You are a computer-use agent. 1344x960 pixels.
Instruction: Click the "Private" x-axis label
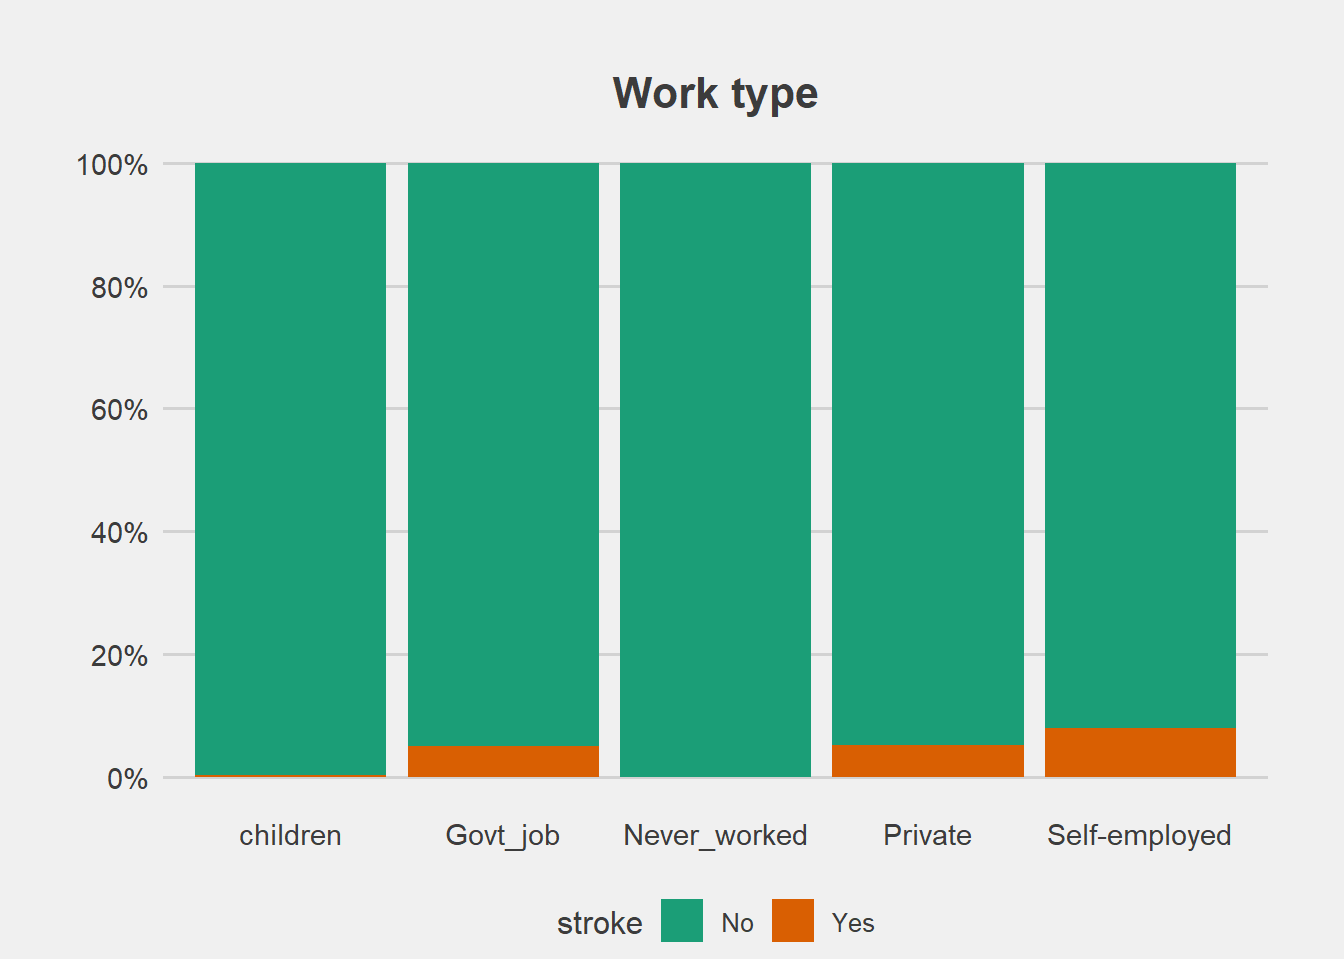927,835
